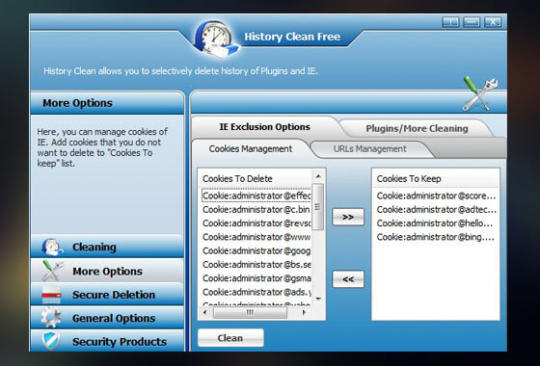Switch to IE Exclusion Options tab

[264, 127]
